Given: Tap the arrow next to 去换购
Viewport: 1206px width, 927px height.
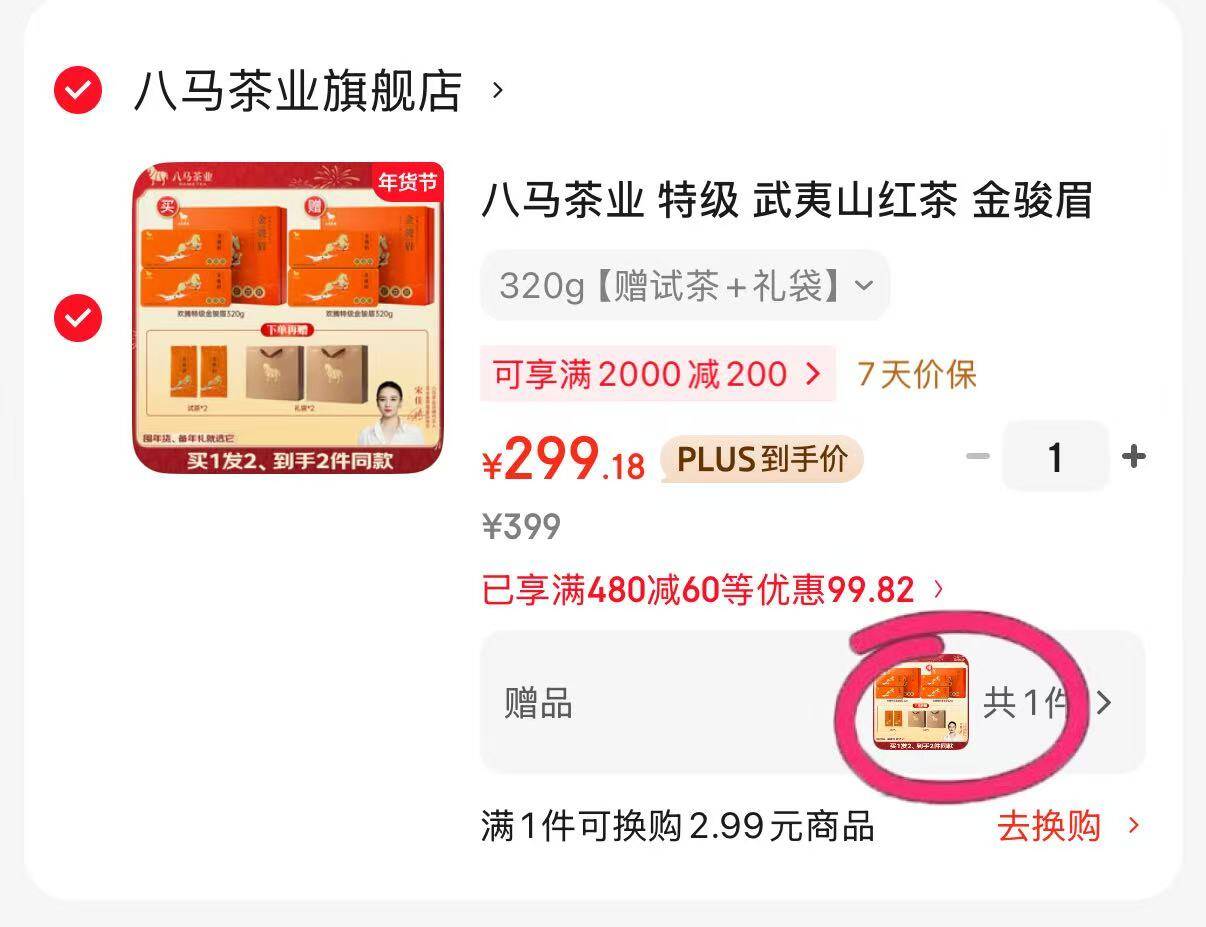Looking at the screenshot, I should [x=1133, y=826].
